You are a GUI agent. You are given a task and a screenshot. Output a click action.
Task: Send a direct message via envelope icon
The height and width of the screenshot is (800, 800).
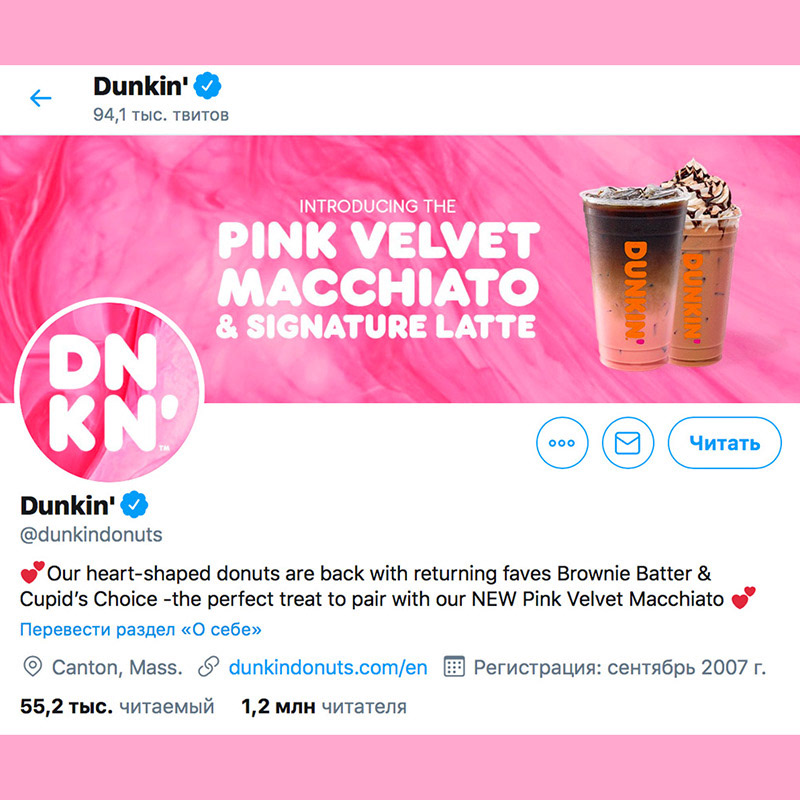point(628,442)
